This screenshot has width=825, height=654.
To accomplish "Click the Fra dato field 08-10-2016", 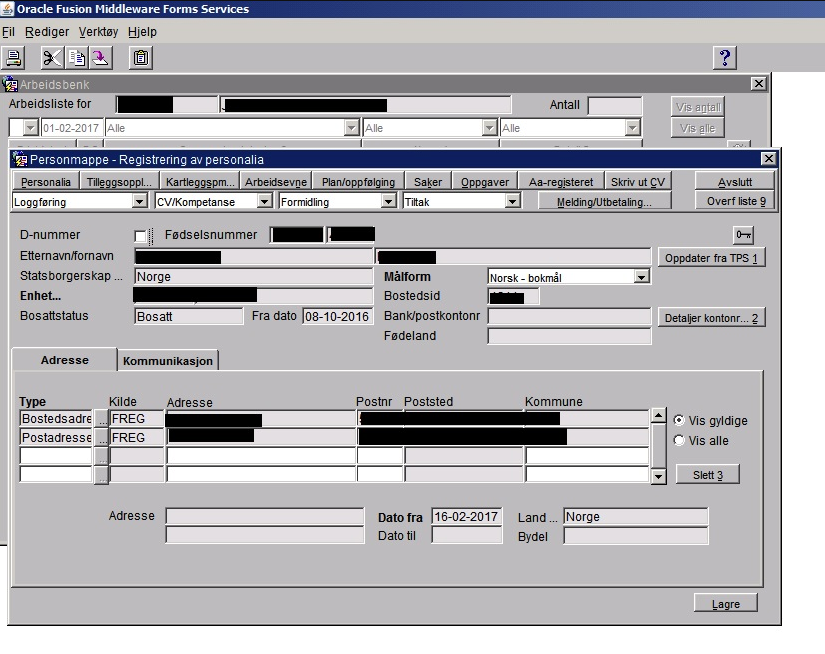I will 337,316.
